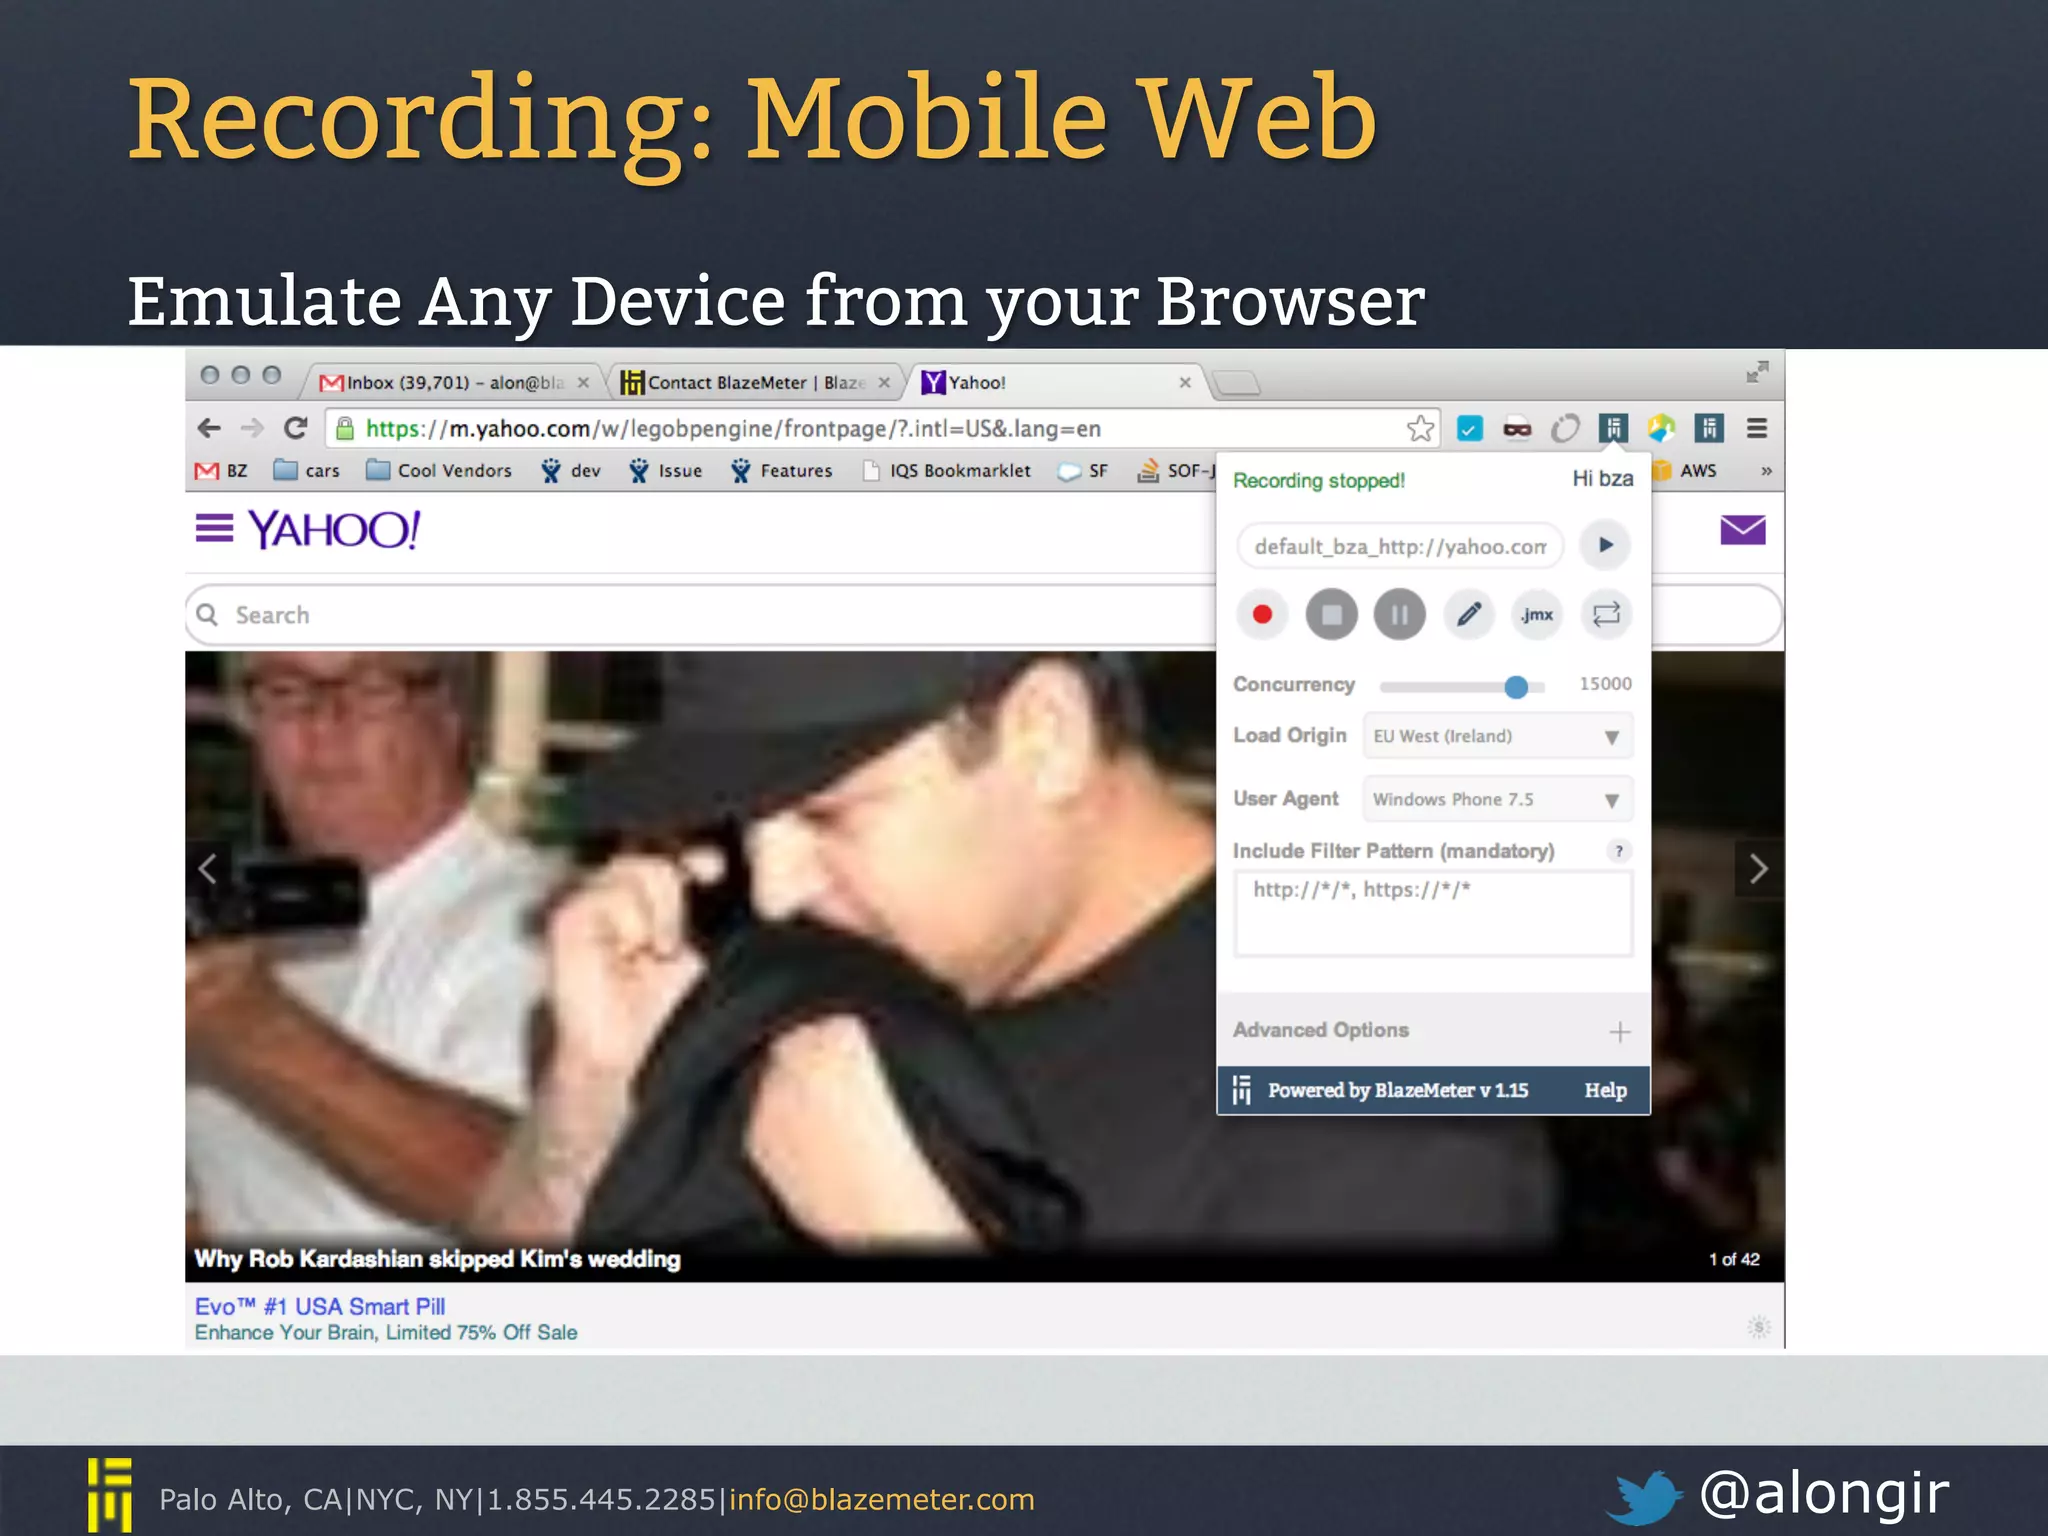
Task: Export script with the .jmx button
Action: pos(1537,614)
